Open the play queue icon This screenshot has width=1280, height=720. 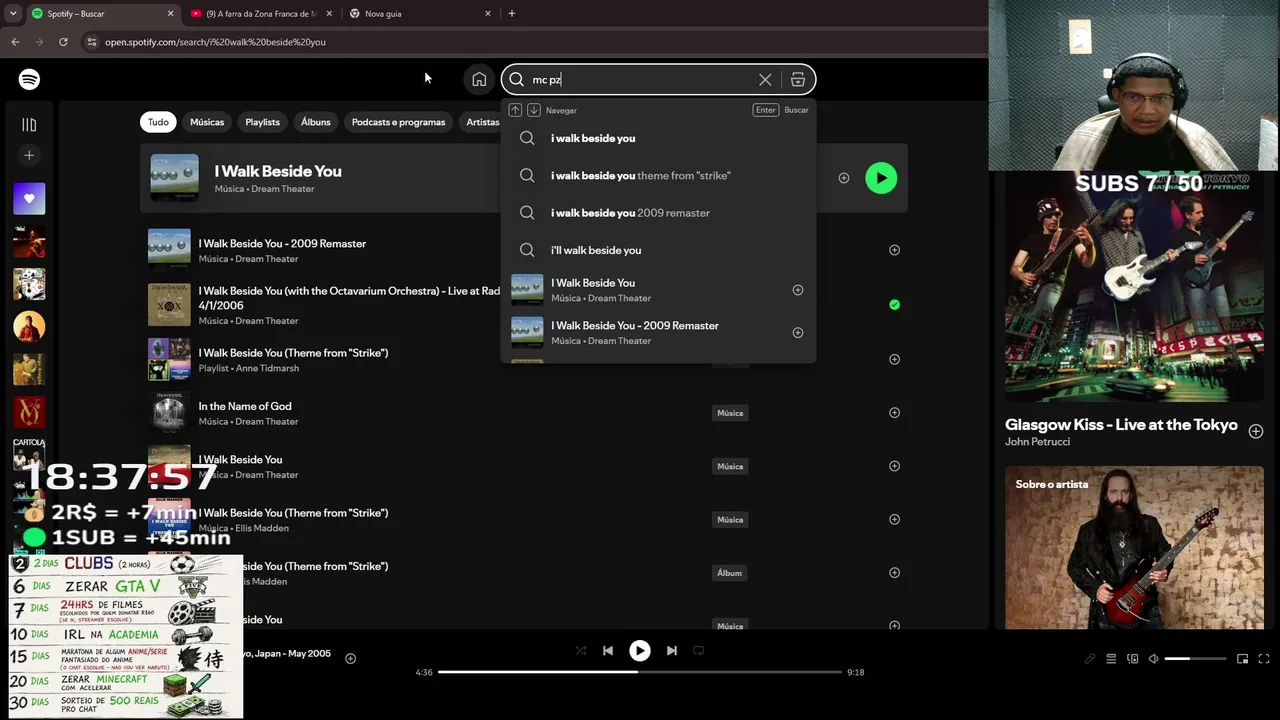[1111, 659]
